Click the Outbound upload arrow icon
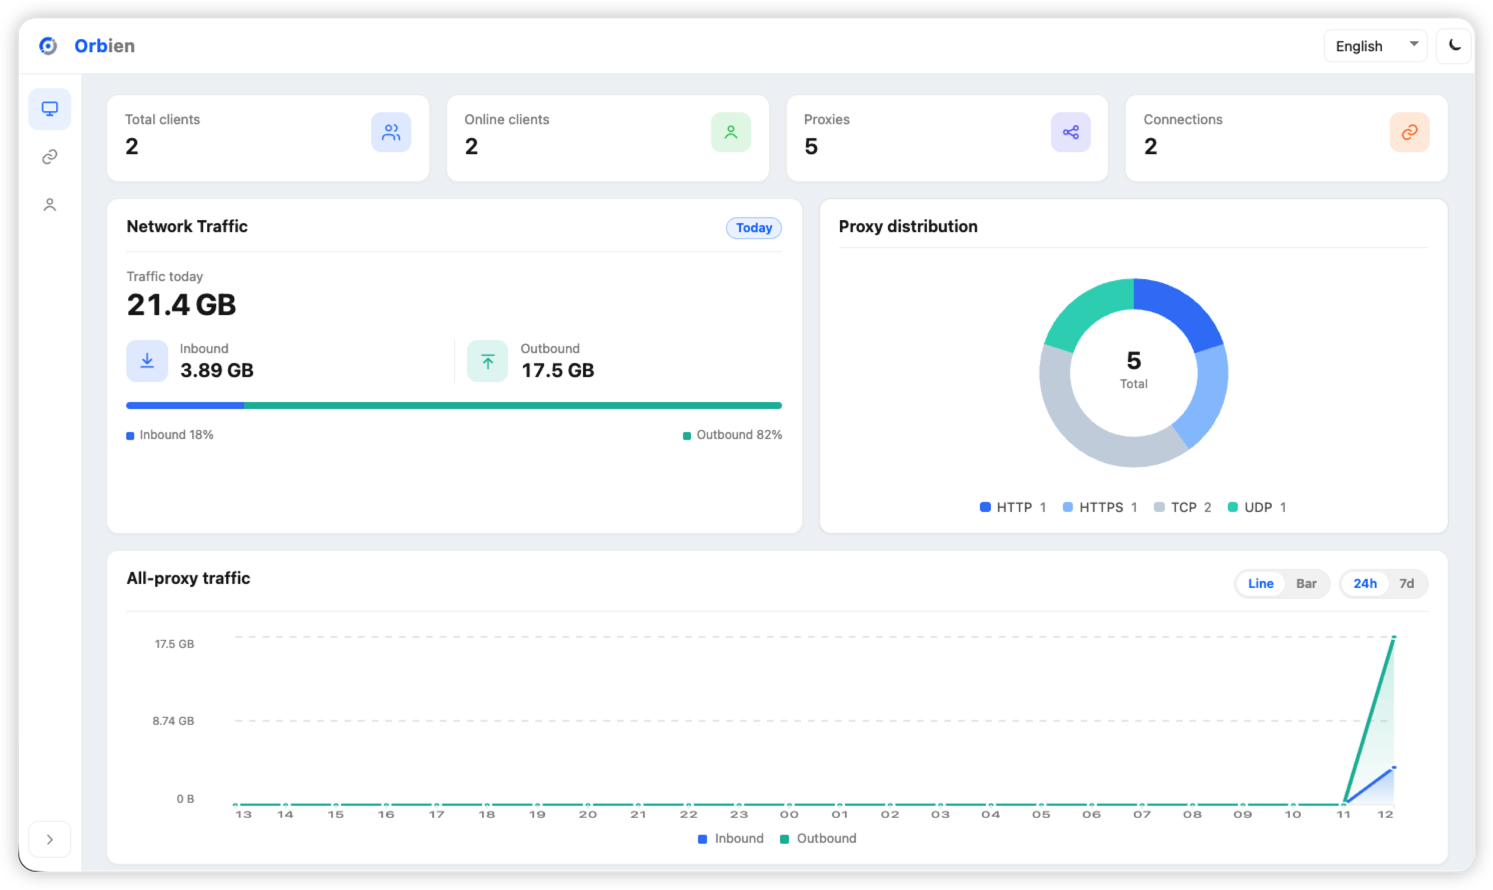1493x890 pixels. coord(488,361)
